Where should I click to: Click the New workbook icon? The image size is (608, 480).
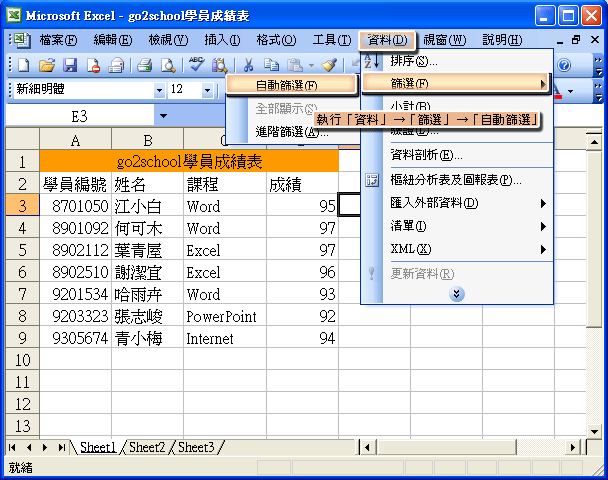24,65
